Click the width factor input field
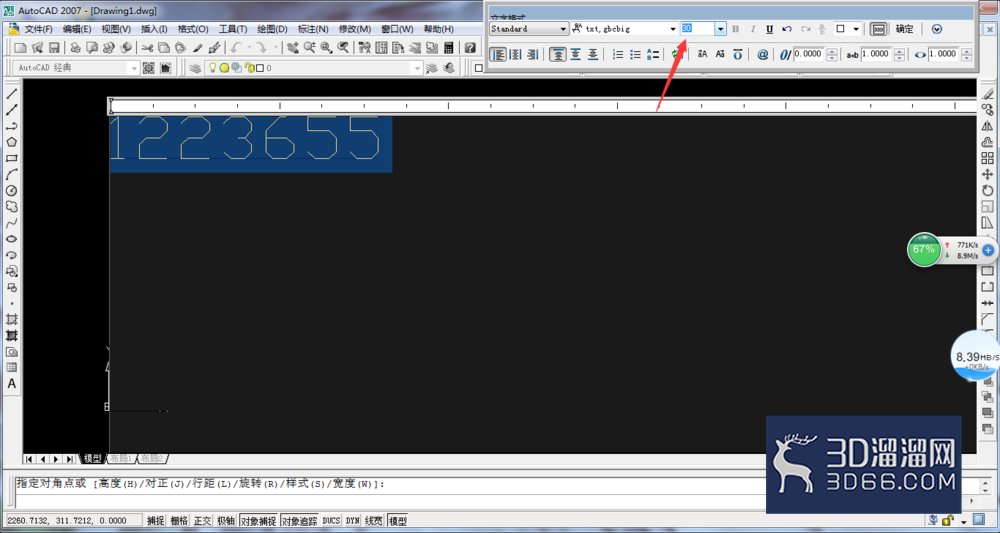The image size is (1000, 533). (x=943, y=55)
